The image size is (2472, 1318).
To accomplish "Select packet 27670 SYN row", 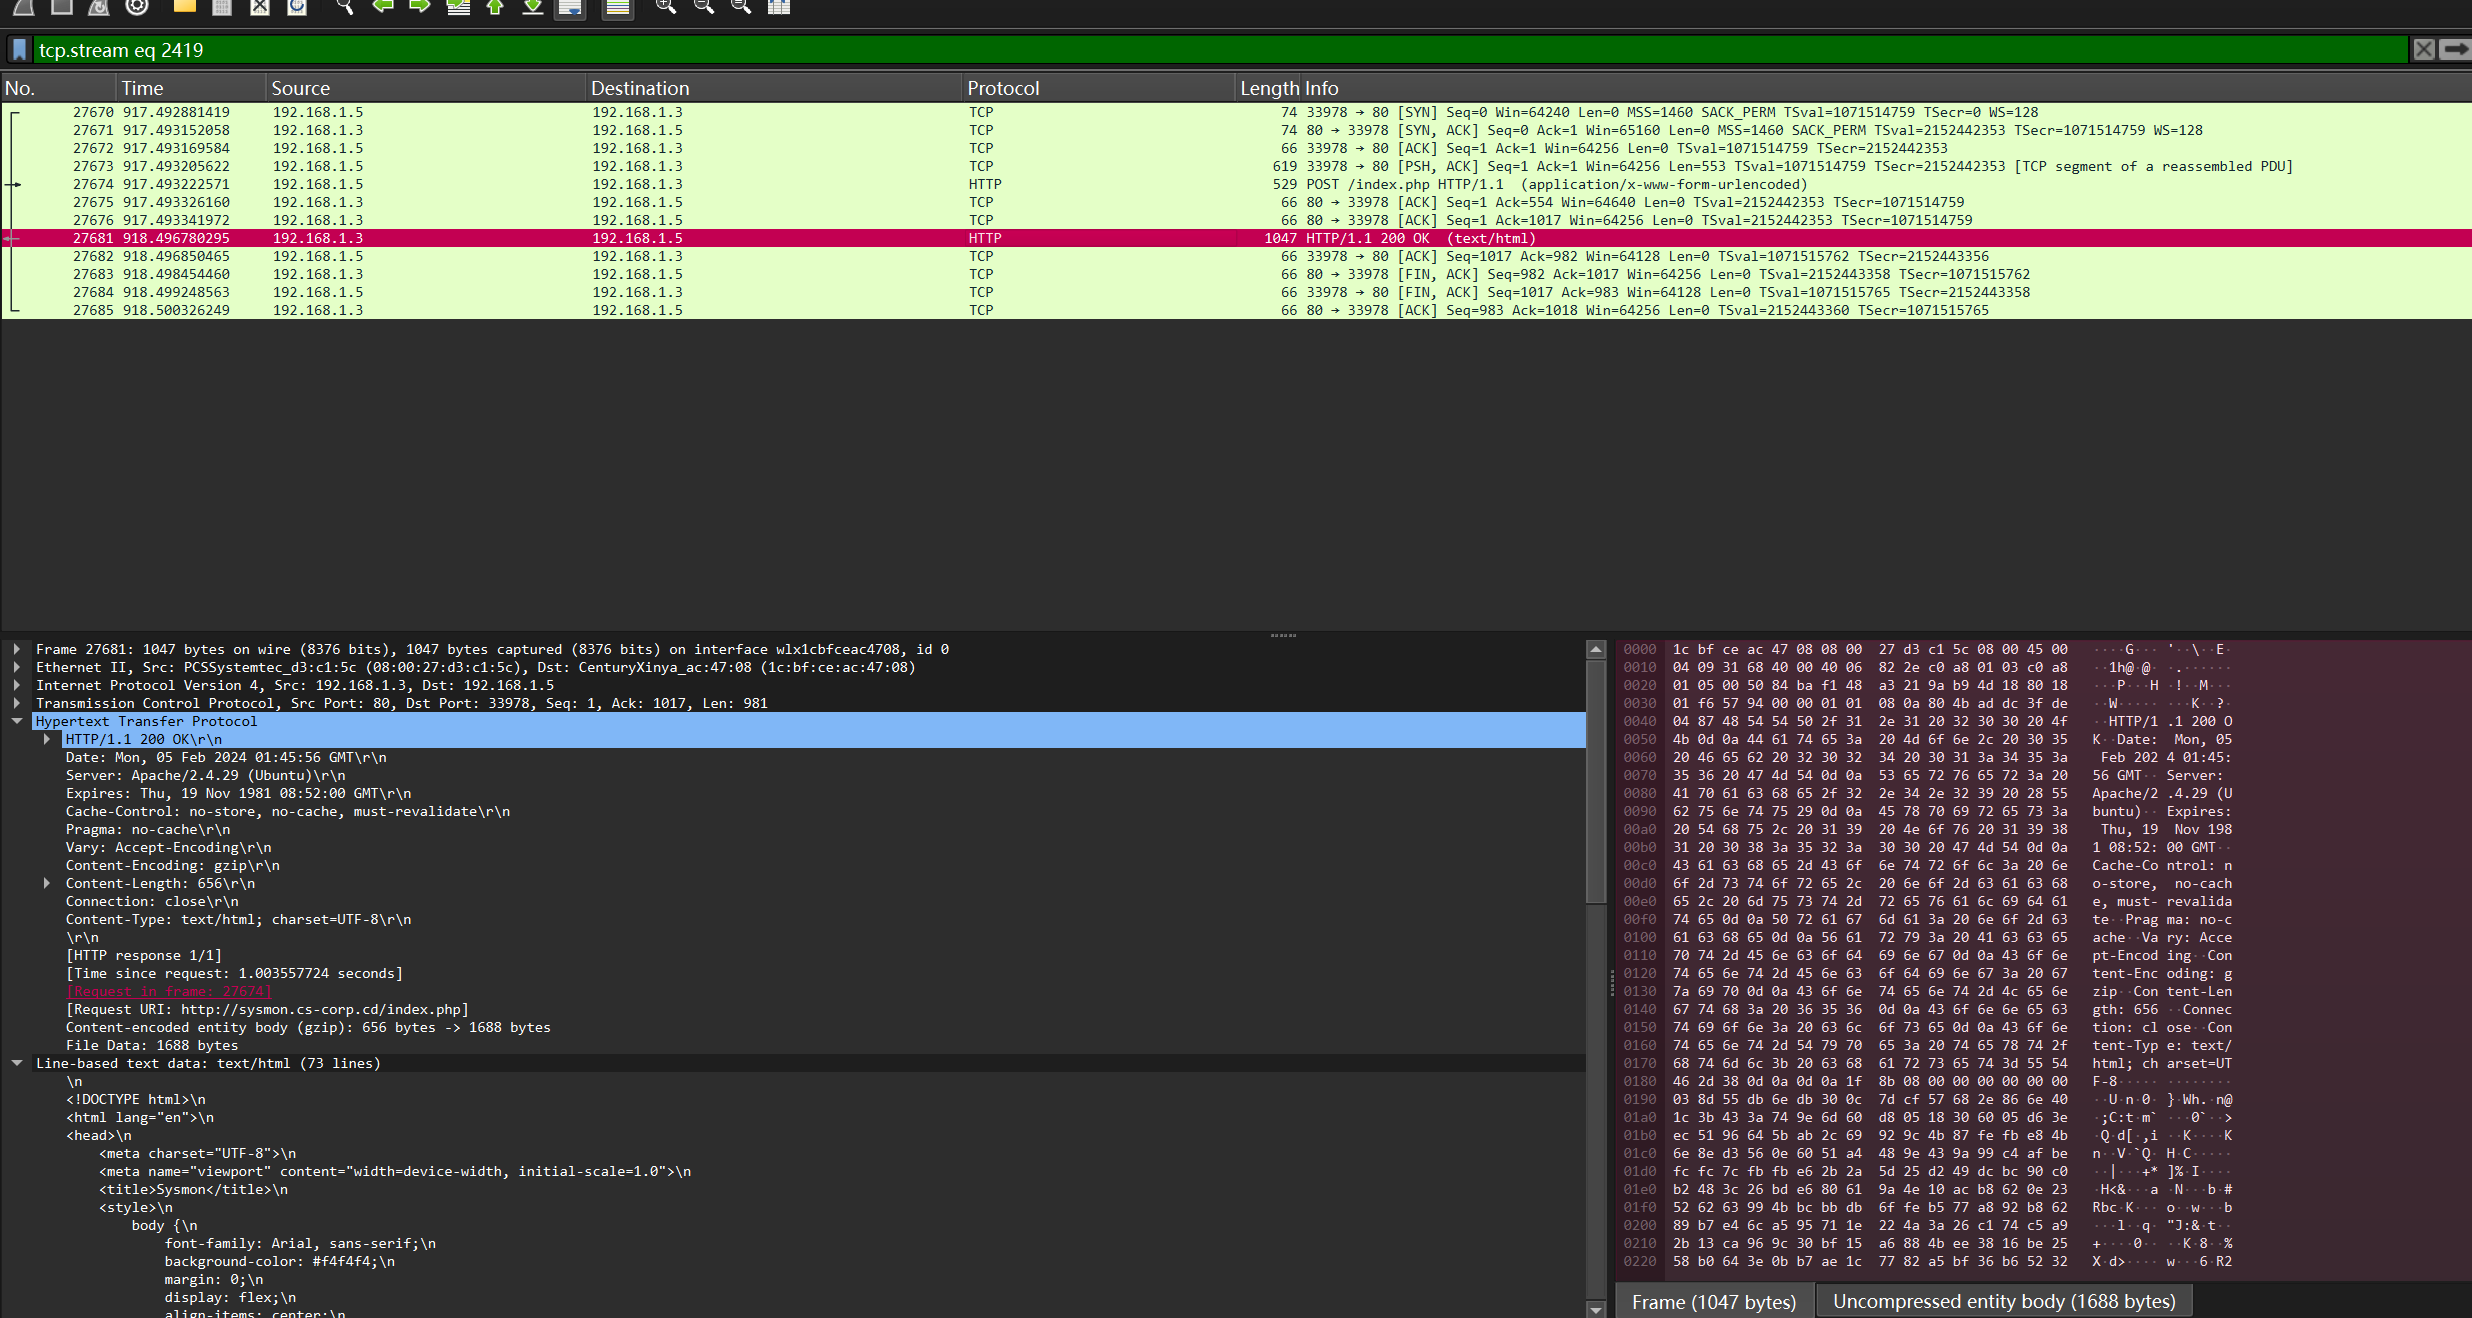I will [1236, 112].
